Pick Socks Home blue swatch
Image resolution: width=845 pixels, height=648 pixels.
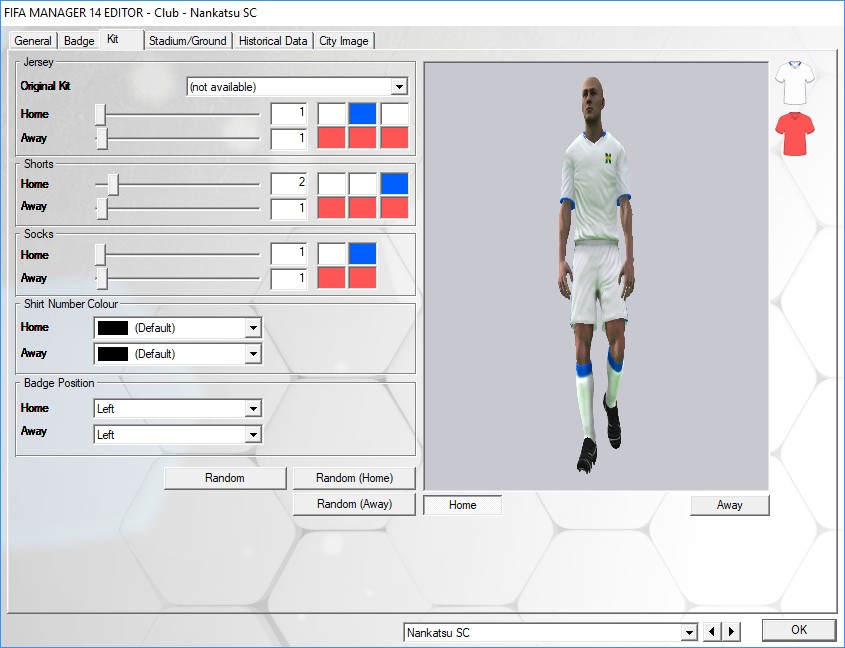click(x=363, y=254)
